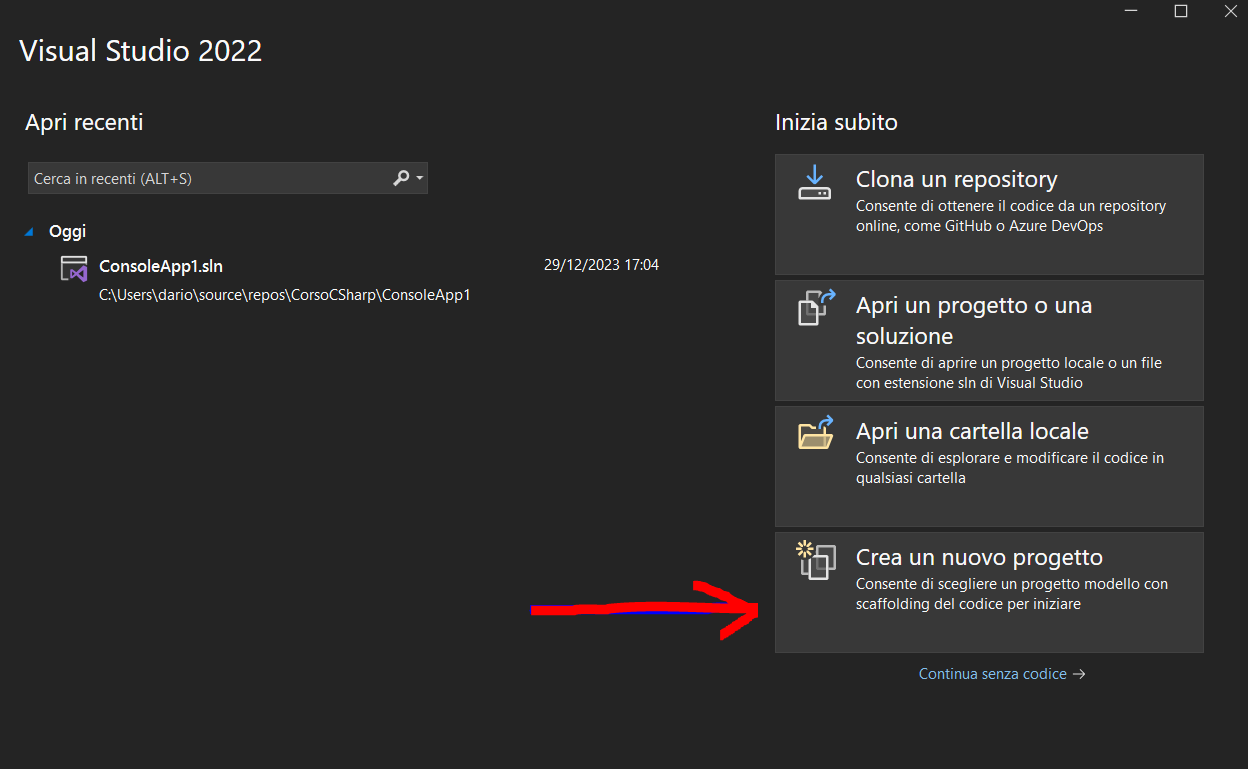Screen dimensions: 1248x769
Task: Click the Apri un progetto o una soluzione icon
Action: click(x=815, y=308)
